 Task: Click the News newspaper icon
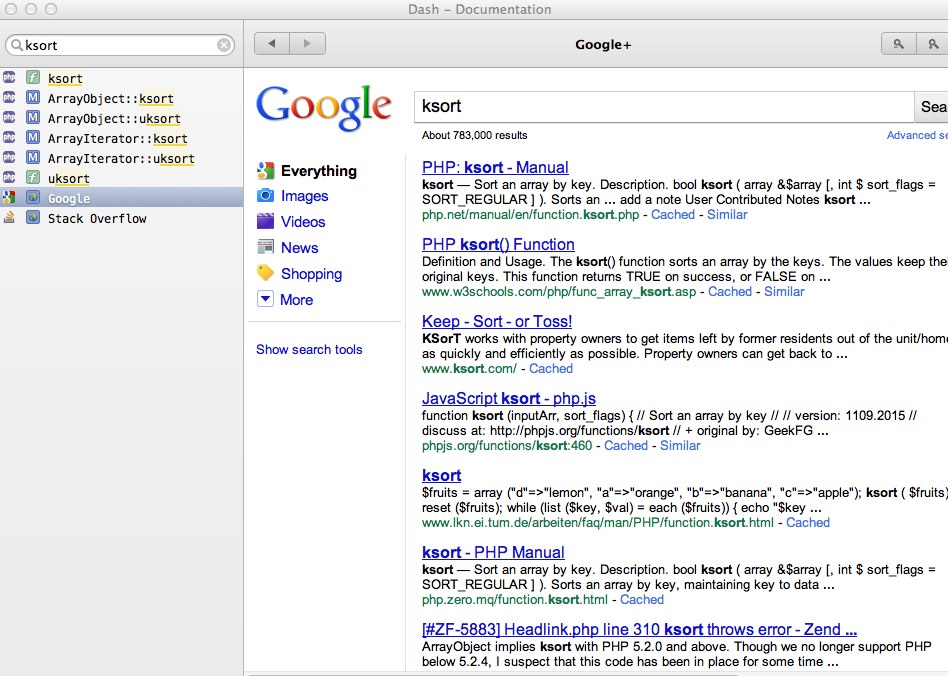click(265, 247)
